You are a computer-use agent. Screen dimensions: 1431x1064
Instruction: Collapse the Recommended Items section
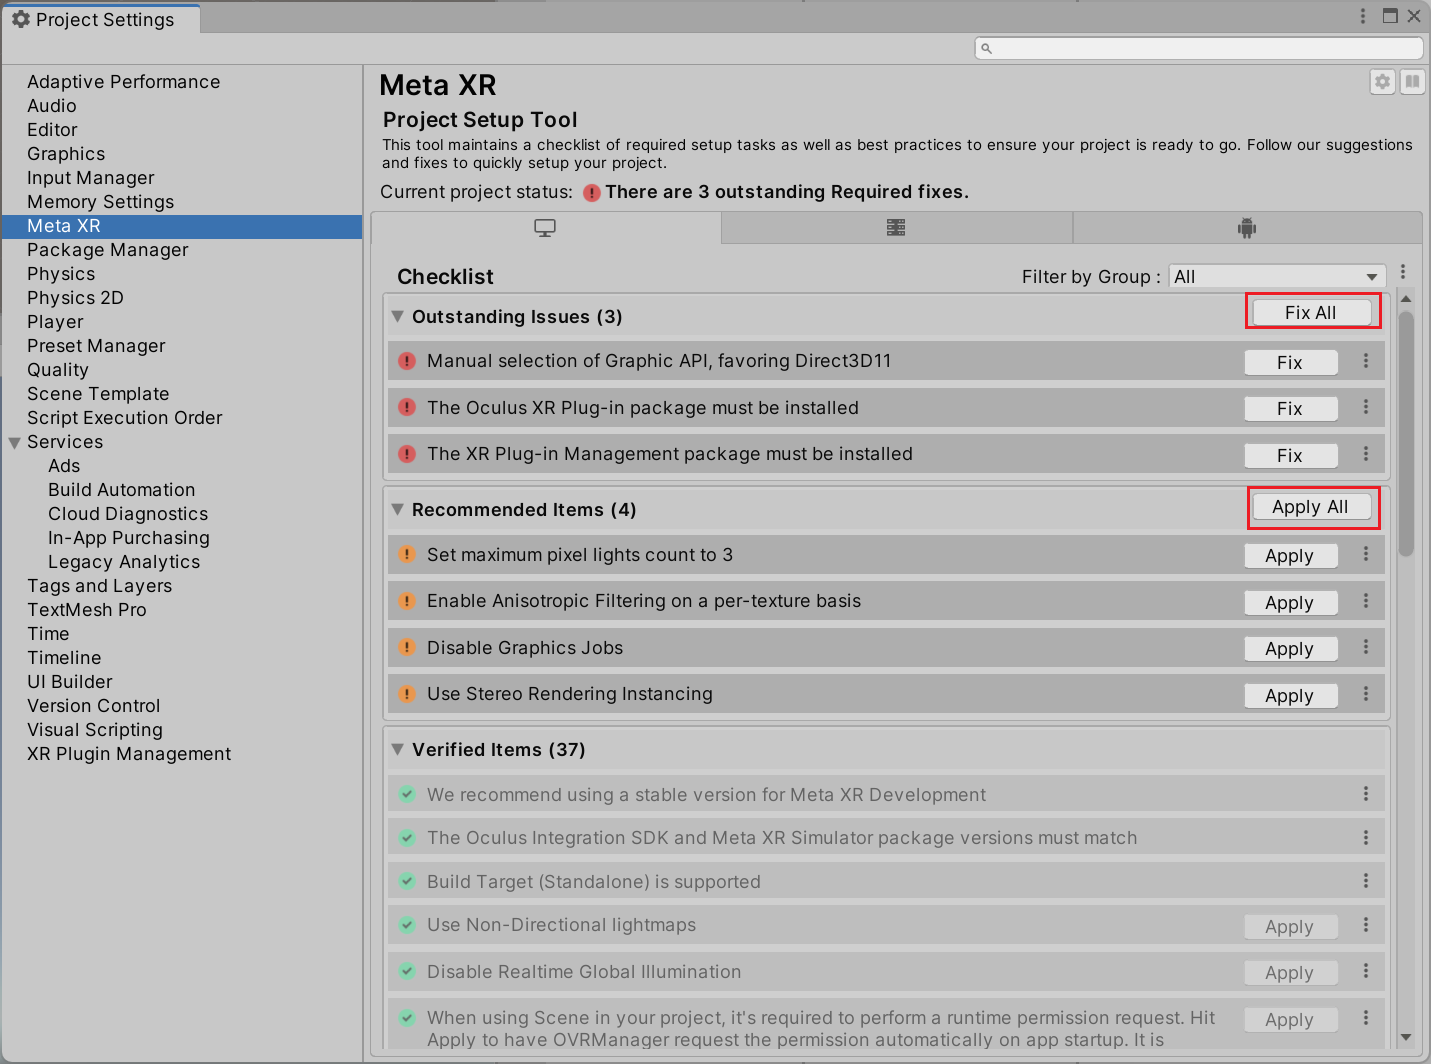tap(397, 509)
